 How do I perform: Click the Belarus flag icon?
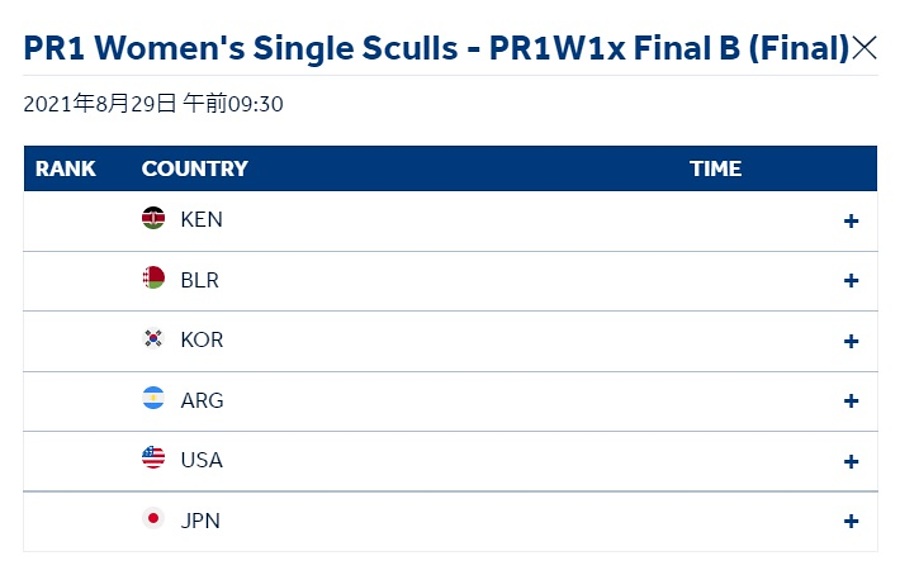point(153,279)
